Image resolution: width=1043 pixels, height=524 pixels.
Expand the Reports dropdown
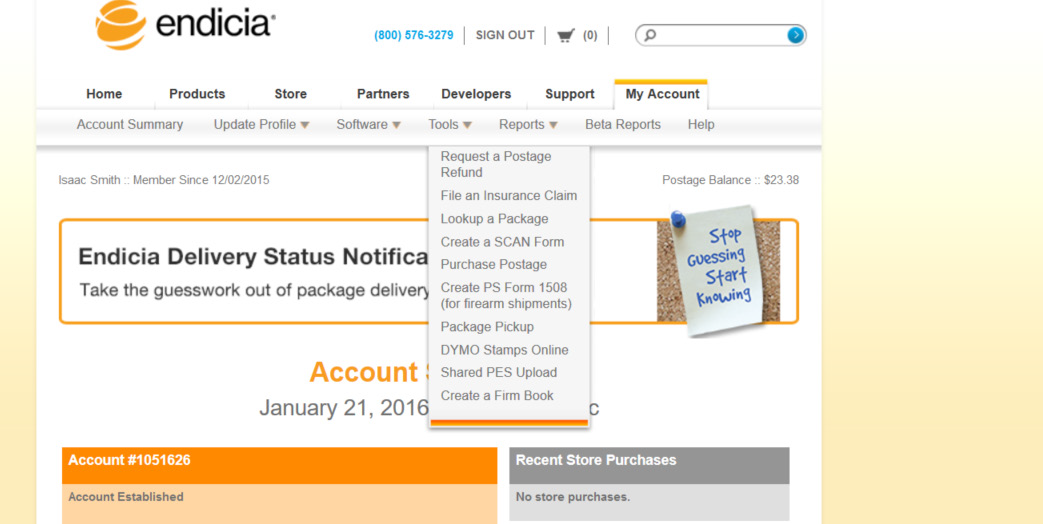528,124
